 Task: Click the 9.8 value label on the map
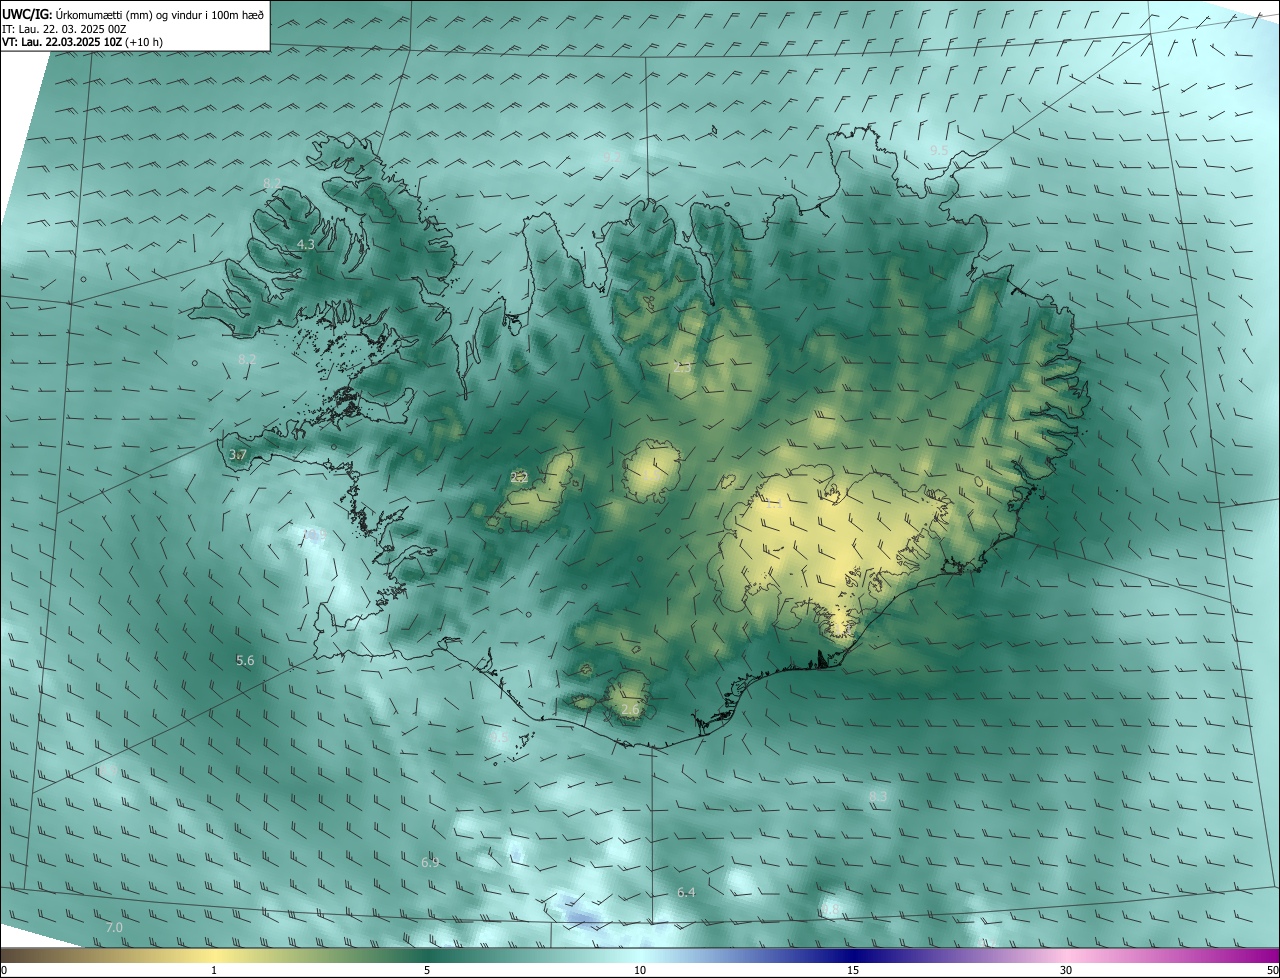click(830, 909)
